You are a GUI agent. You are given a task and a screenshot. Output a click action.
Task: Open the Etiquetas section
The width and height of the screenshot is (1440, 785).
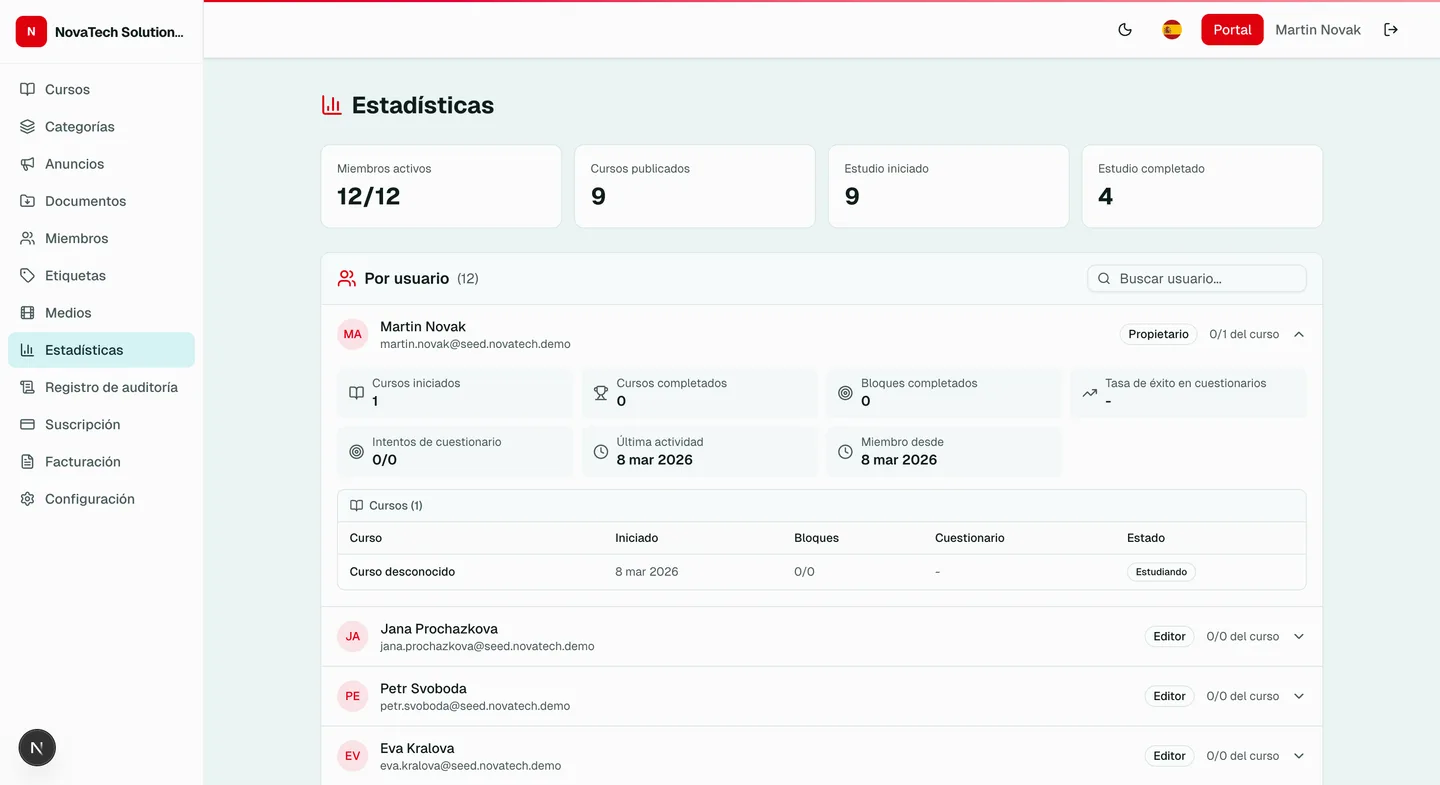click(75, 275)
